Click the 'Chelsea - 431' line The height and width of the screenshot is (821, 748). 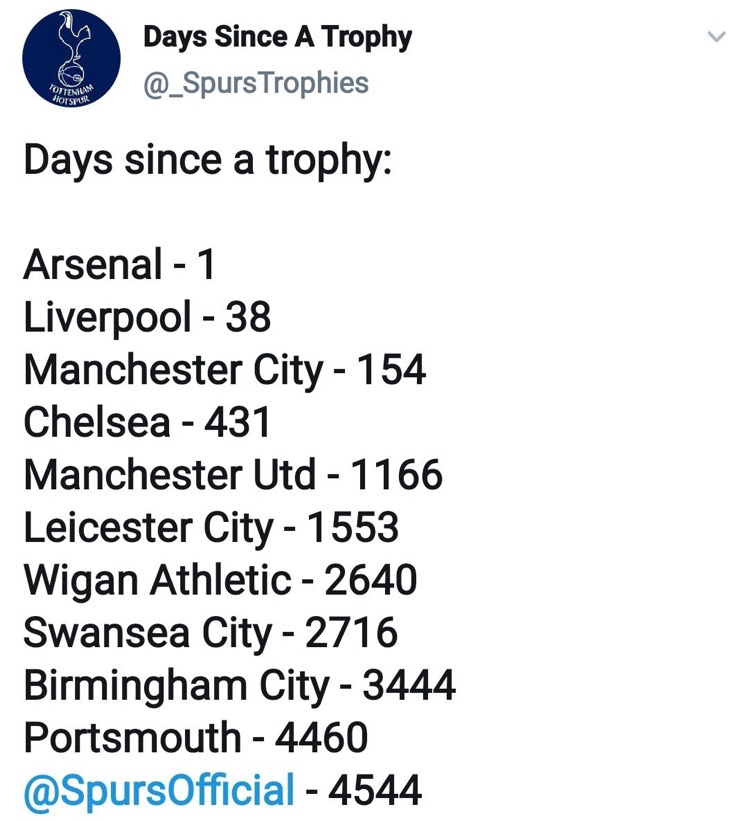pyautogui.click(x=147, y=422)
